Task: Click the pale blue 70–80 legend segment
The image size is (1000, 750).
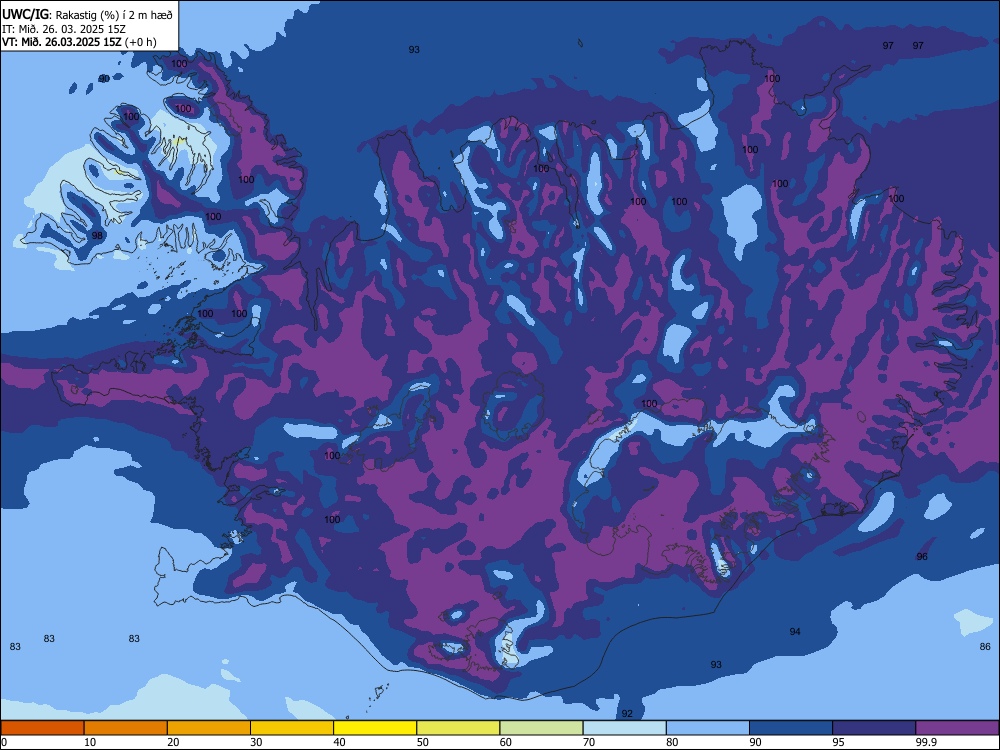Action: click(624, 728)
